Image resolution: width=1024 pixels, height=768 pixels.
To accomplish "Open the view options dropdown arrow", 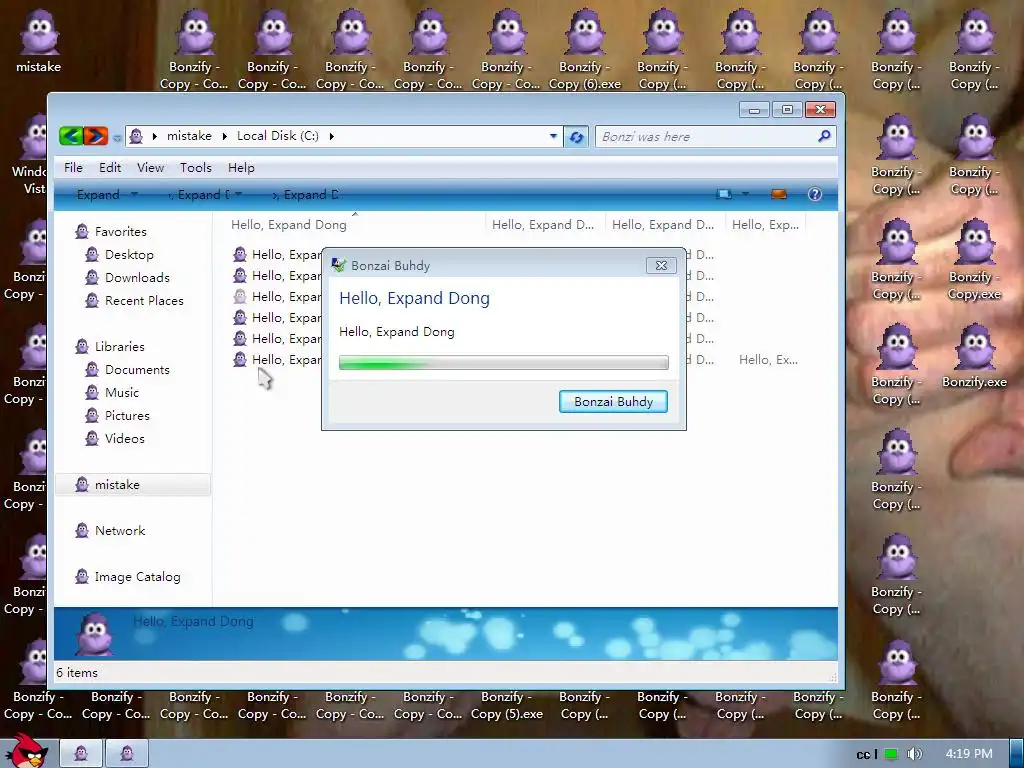I will tap(745, 194).
